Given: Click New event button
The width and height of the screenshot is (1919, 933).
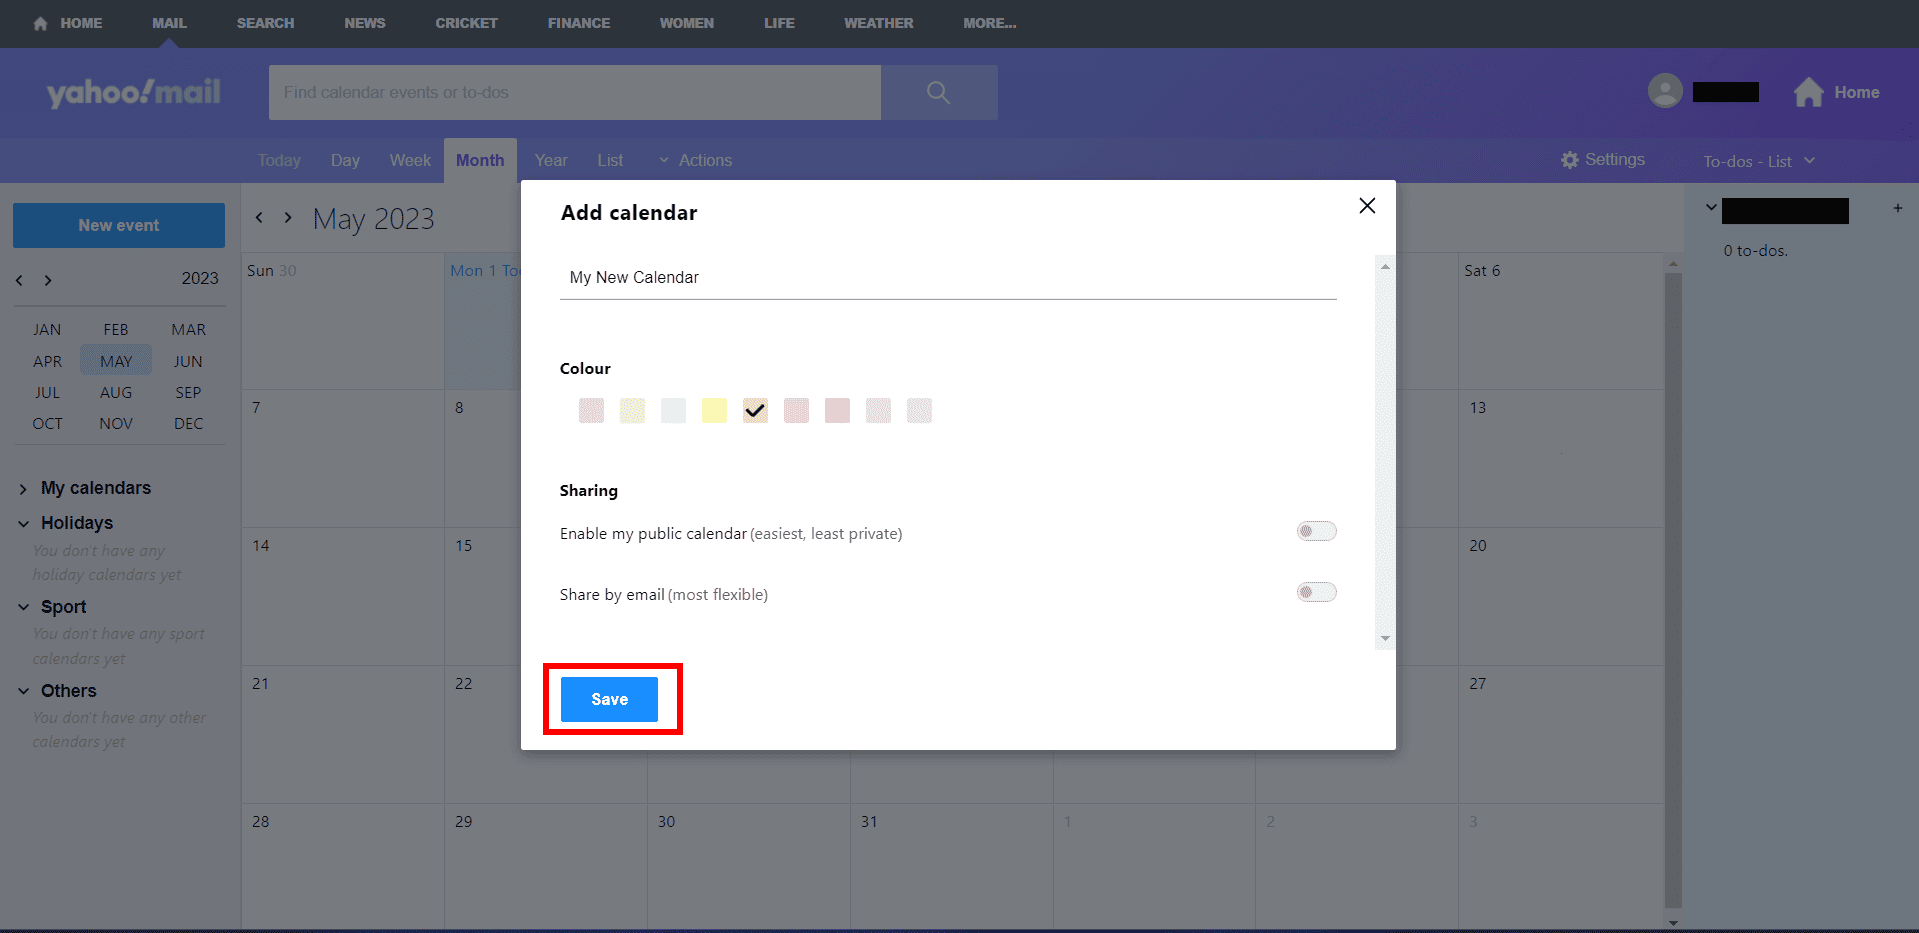Looking at the screenshot, I should (119, 225).
